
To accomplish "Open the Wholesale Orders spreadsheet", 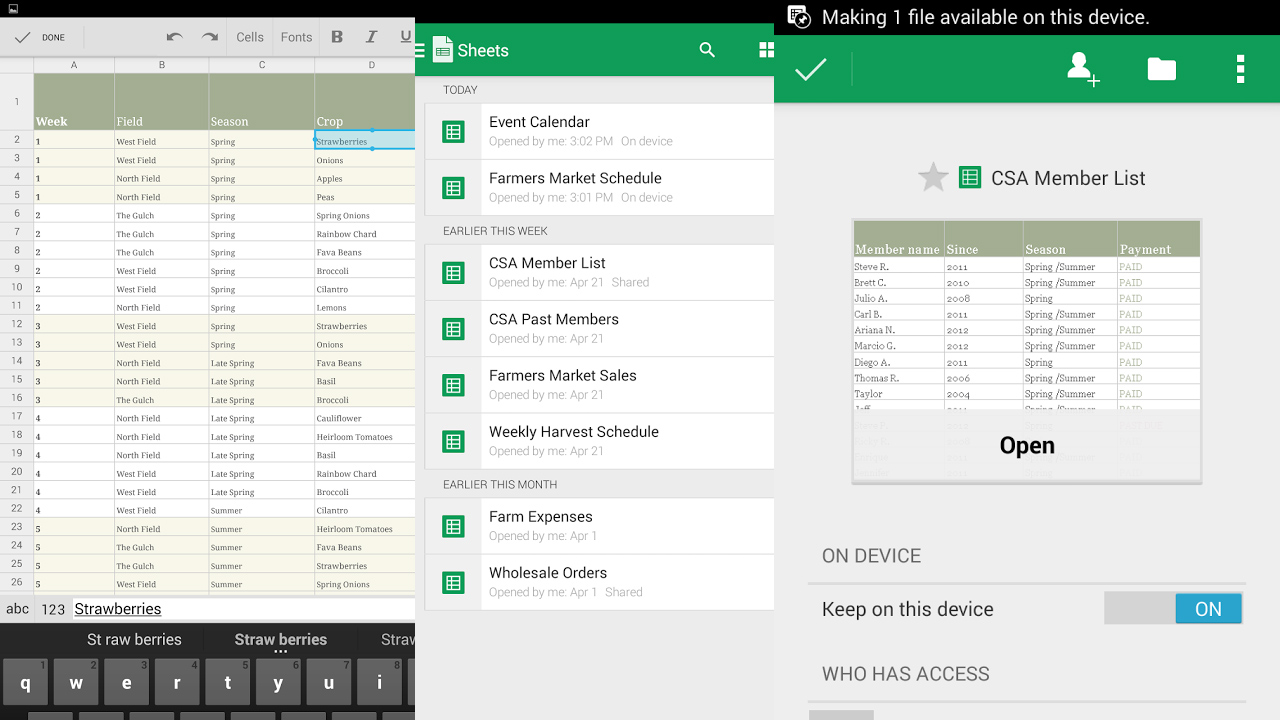I will coord(600,582).
